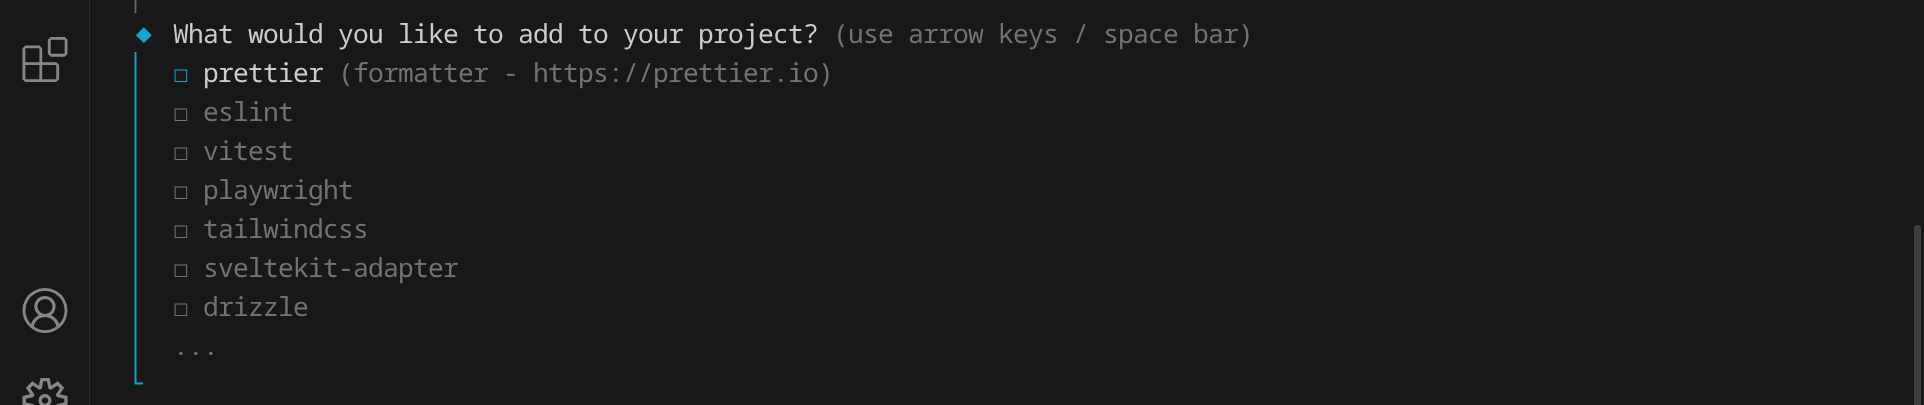Click the tailwindcss option text
The width and height of the screenshot is (1924, 405).
pos(285,230)
